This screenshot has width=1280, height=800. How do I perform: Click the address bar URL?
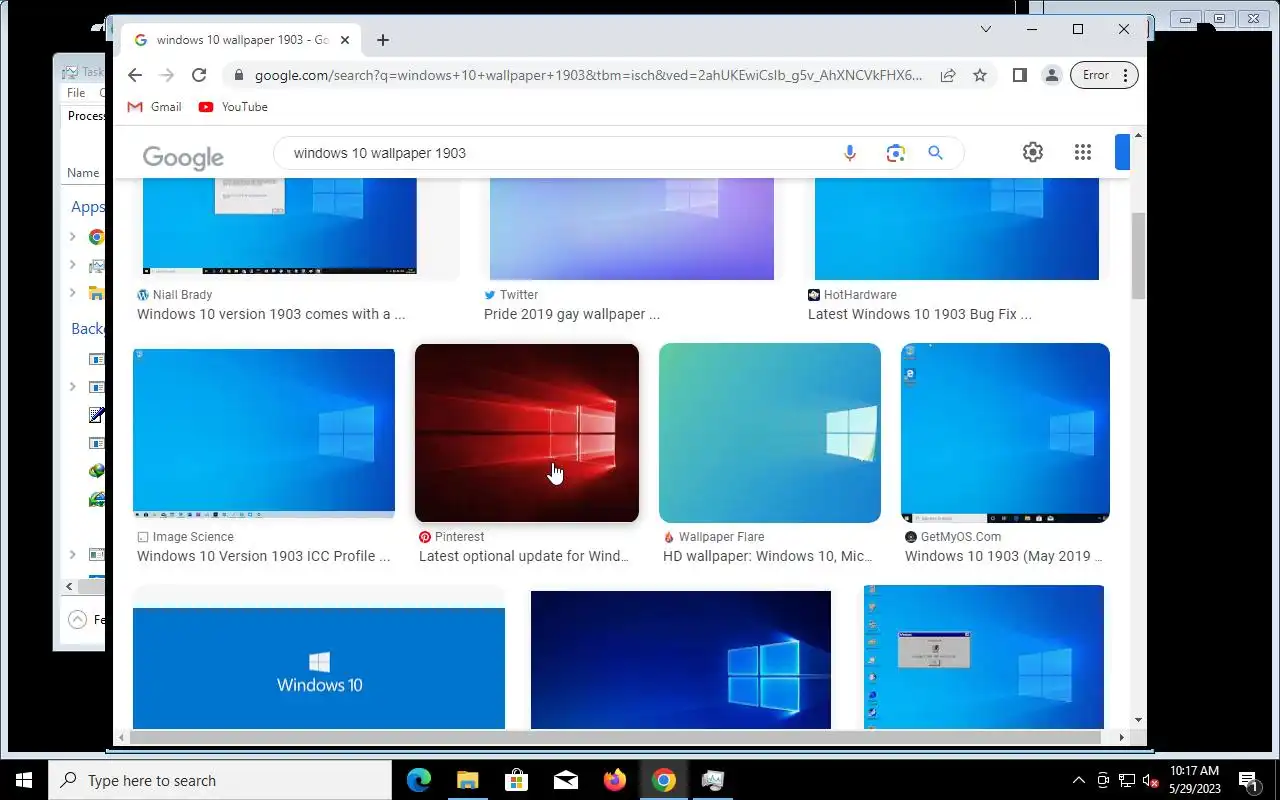[x=588, y=75]
